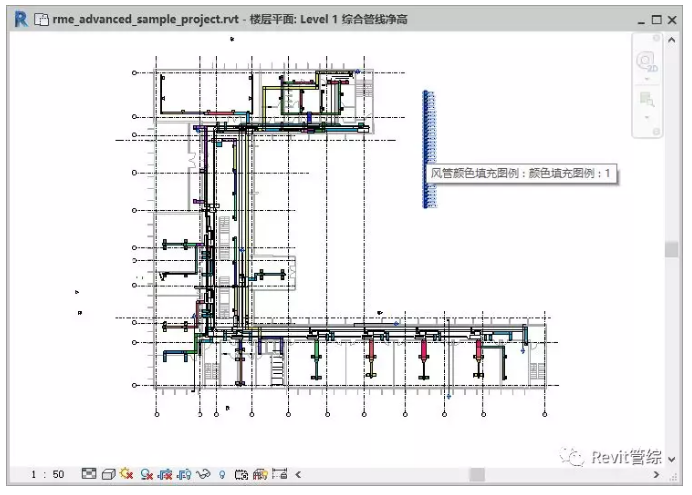692x495 pixels.
Task: Toggle shadows in the view control bar
Action: pos(147,474)
